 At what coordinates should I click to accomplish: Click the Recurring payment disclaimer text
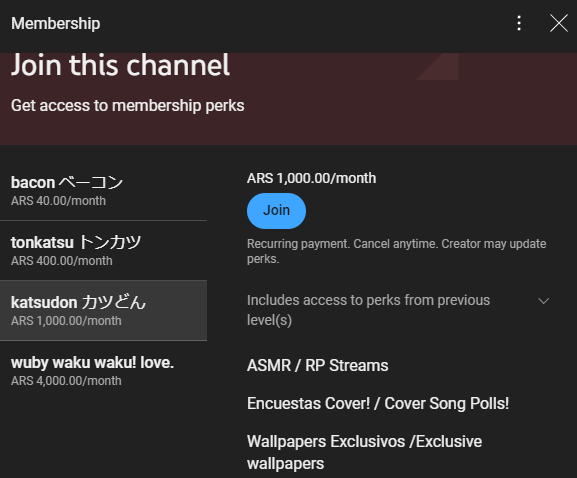pyautogui.click(x=397, y=251)
